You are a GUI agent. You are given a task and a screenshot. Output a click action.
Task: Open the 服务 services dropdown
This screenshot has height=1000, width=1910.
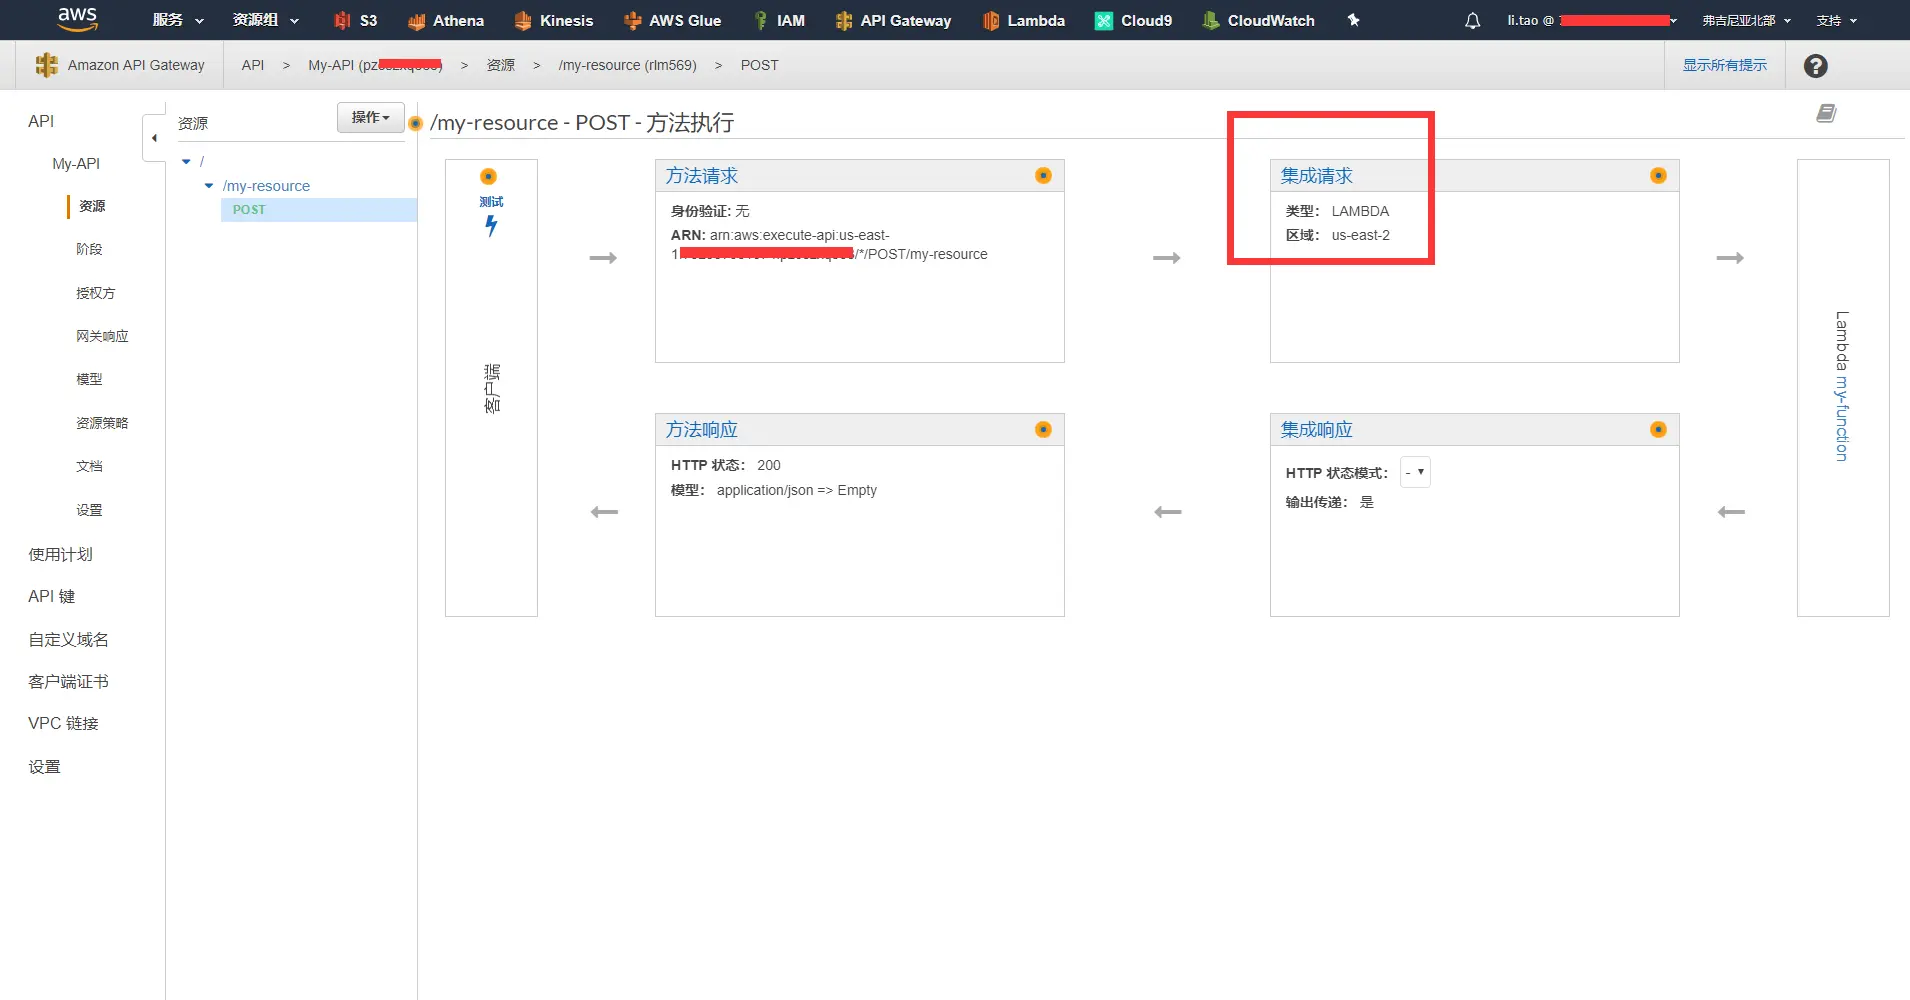pyautogui.click(x=178, y=20)
